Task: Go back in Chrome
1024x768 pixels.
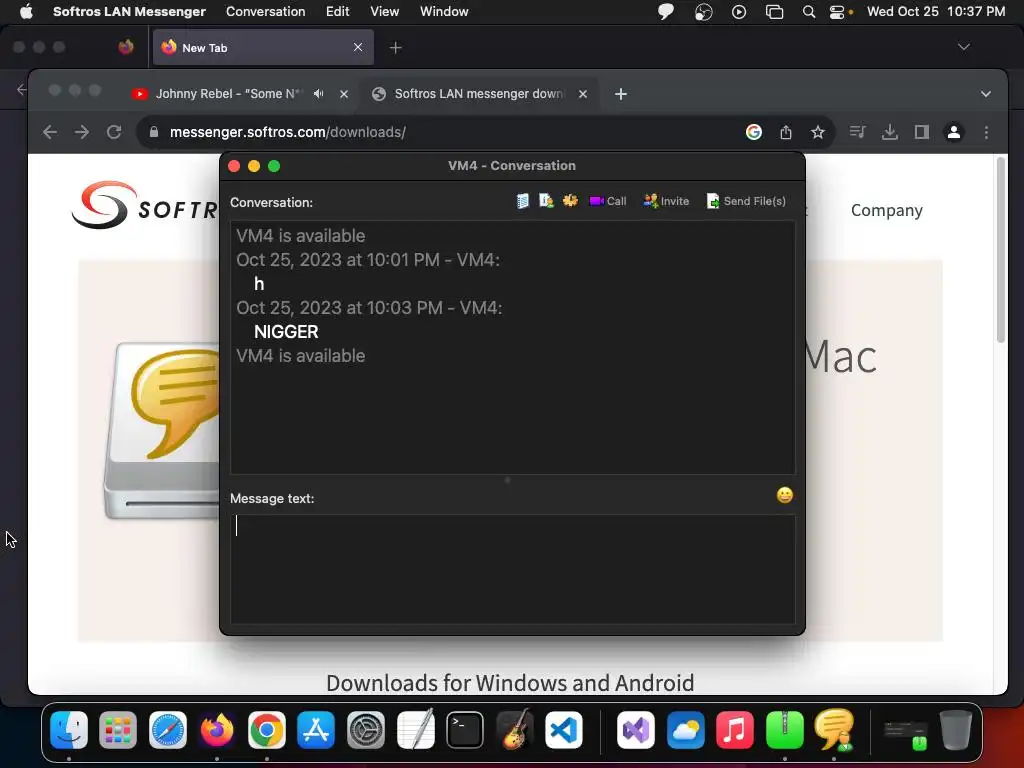Action: [x=50, y=132]
